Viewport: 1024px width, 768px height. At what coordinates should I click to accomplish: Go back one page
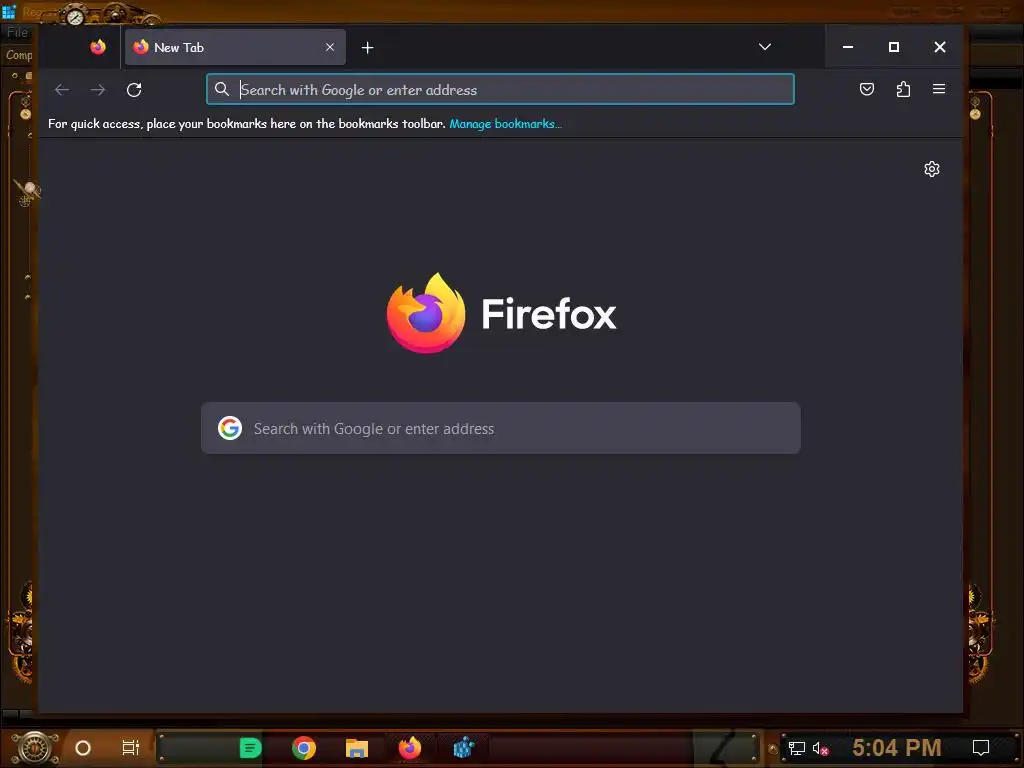tap(62, 89)
